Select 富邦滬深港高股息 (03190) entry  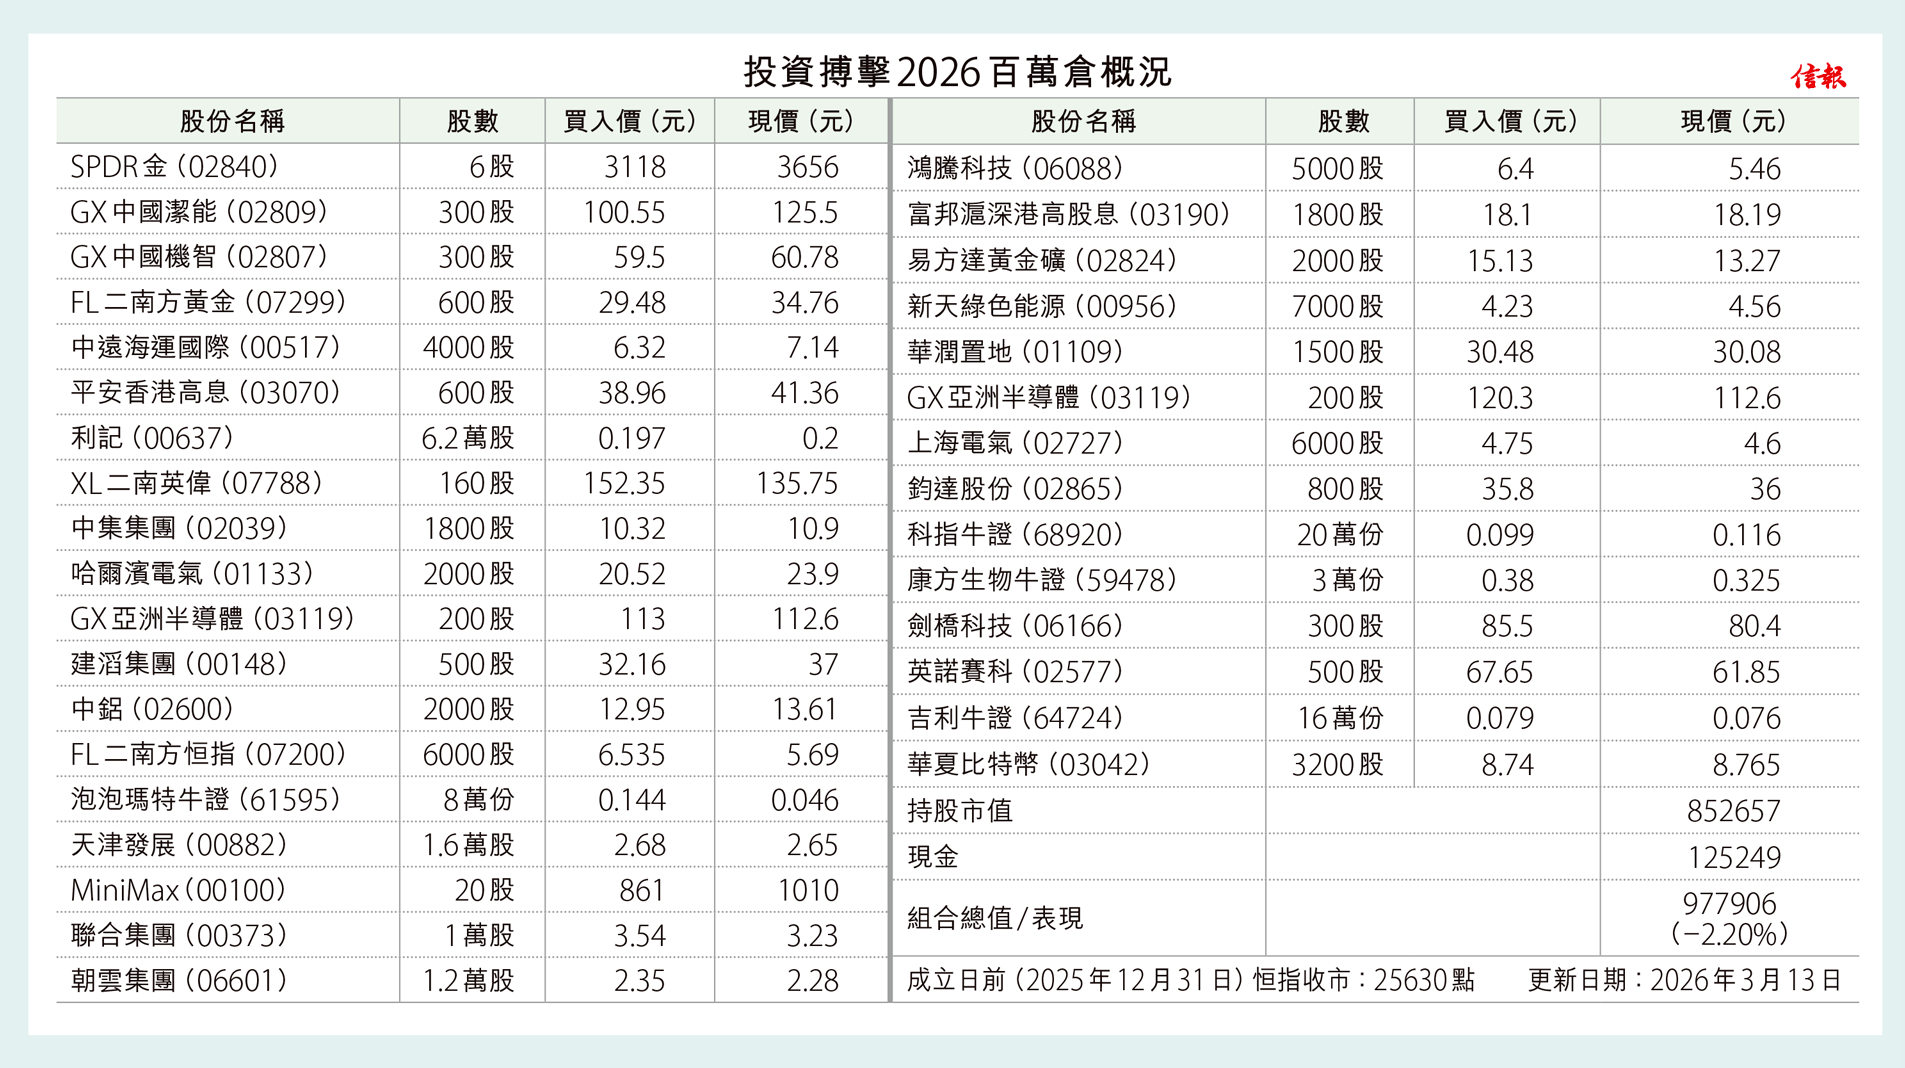(1068, 215)
